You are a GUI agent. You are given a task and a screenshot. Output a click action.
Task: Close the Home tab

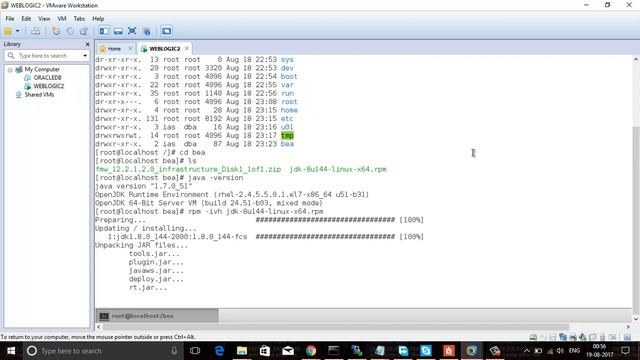click(x=130, y=49)
